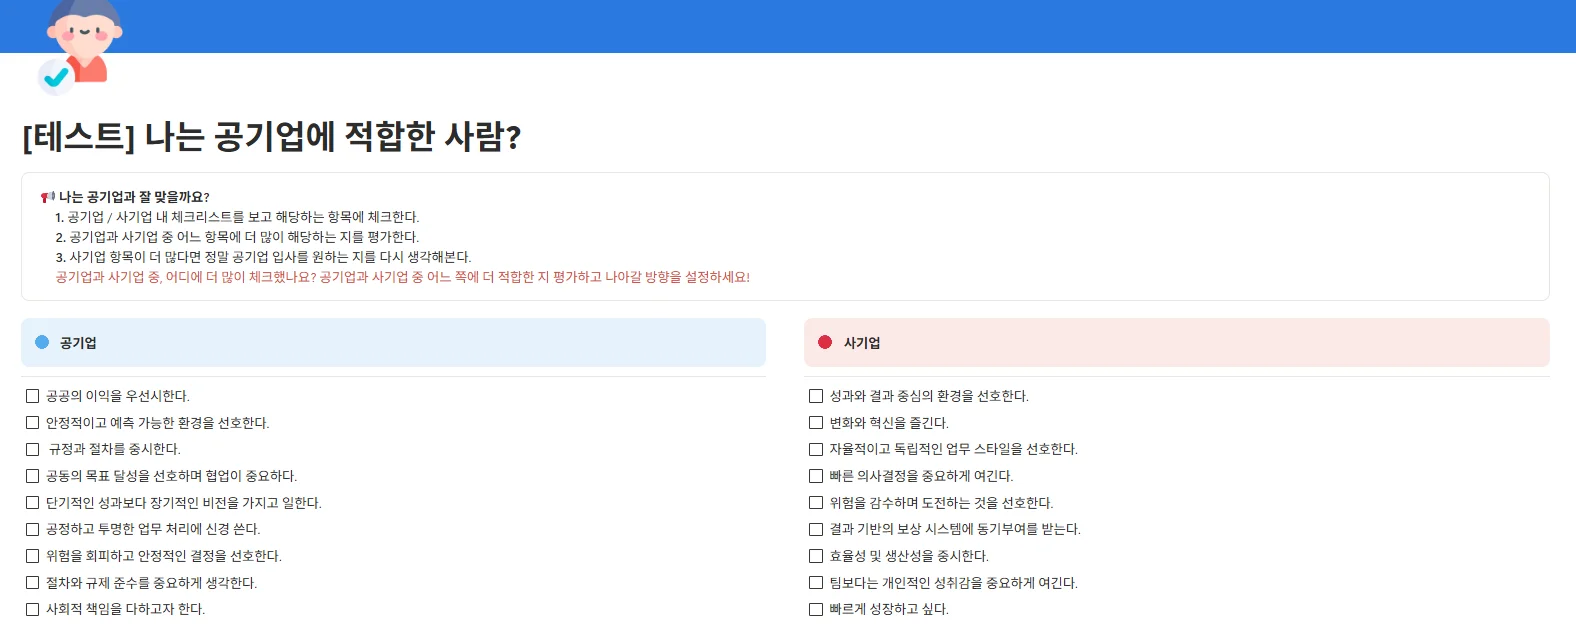
Task: Check '위험을 감수하며 도전하는 것을 선호한다'
Action: pos(815,503)
